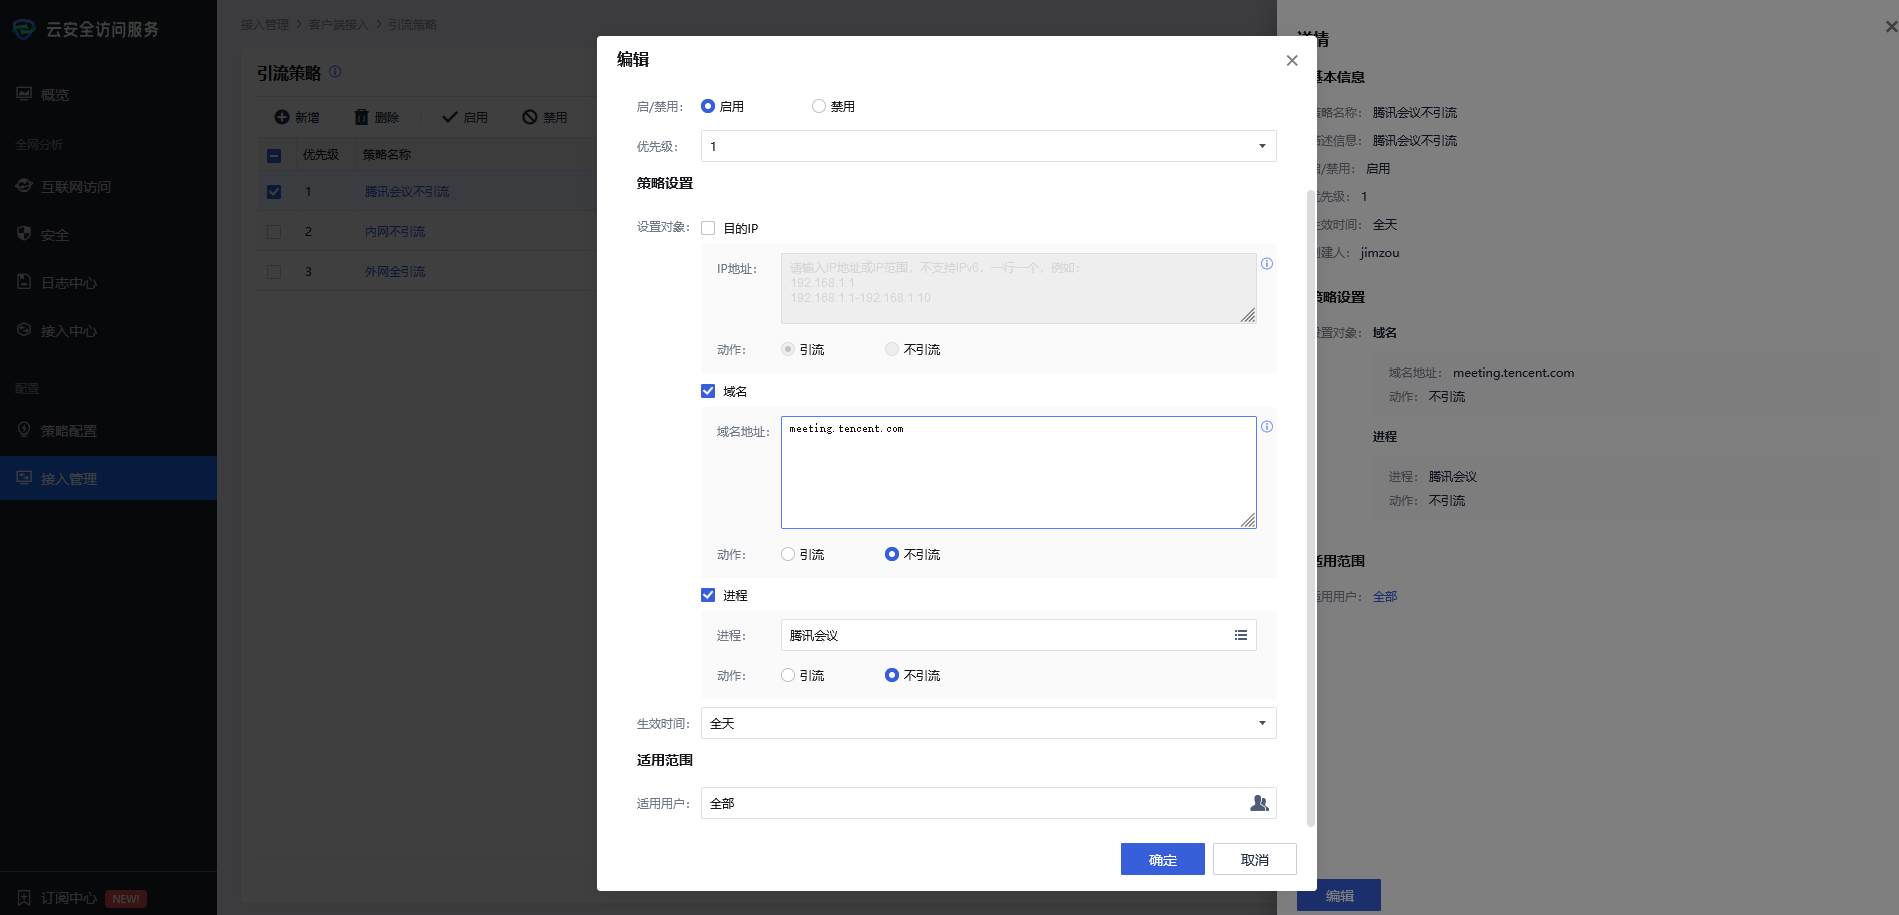The image size is (1899, 915).
Task: Click the dialog's vertical scrollbar
Action: point(1311,508)
